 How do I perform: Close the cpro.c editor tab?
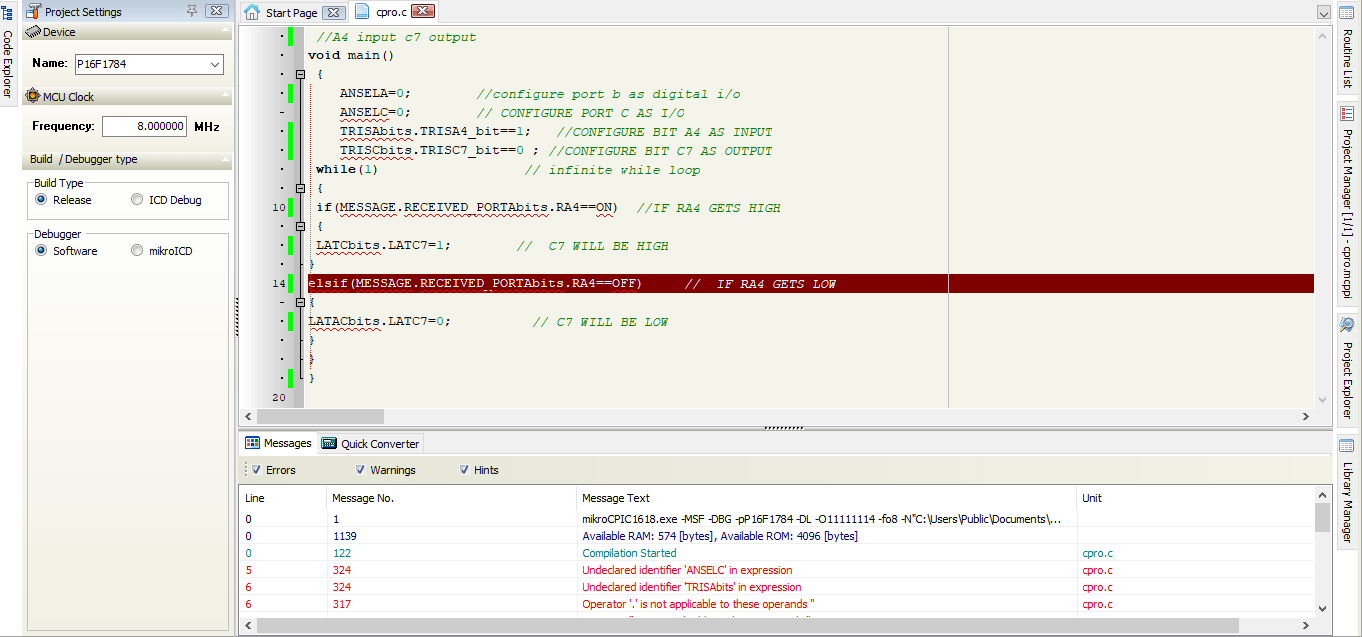[x=423, y=12]
